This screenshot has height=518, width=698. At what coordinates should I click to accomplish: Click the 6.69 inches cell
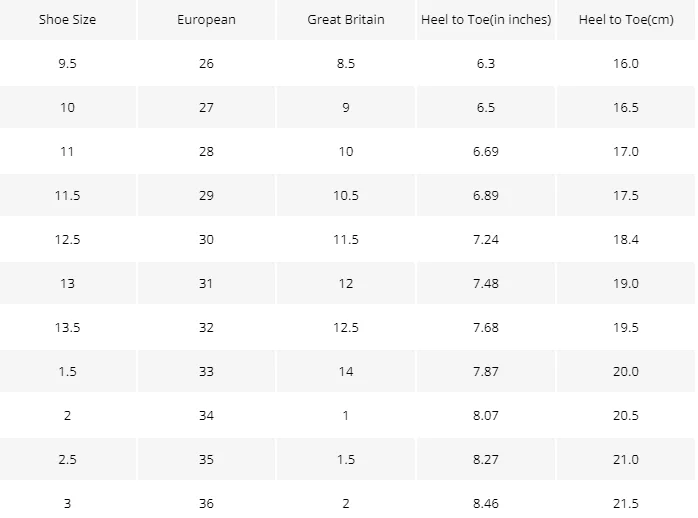(486, 152)
